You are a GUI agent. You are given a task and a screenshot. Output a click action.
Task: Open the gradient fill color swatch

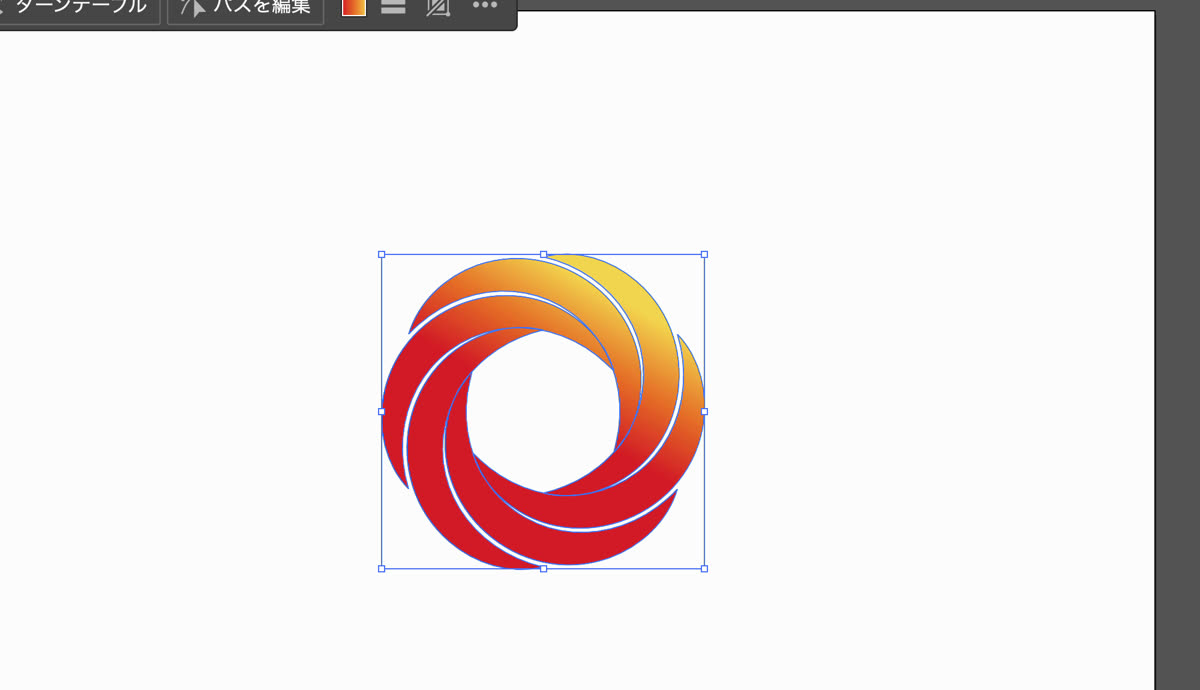coord(354,6)
